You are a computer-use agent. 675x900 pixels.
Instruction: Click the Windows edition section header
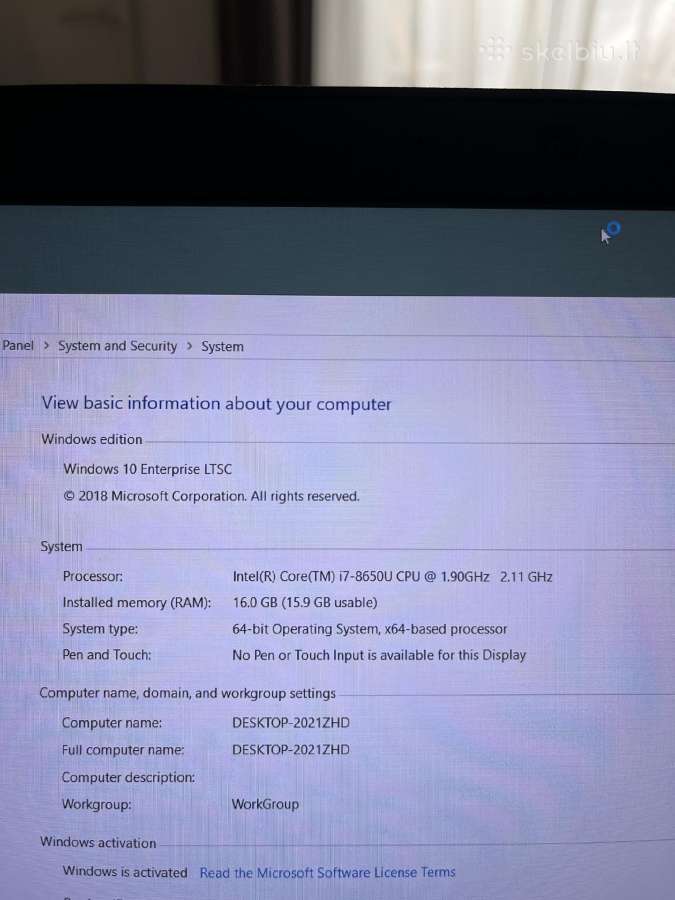coord(92,439)
